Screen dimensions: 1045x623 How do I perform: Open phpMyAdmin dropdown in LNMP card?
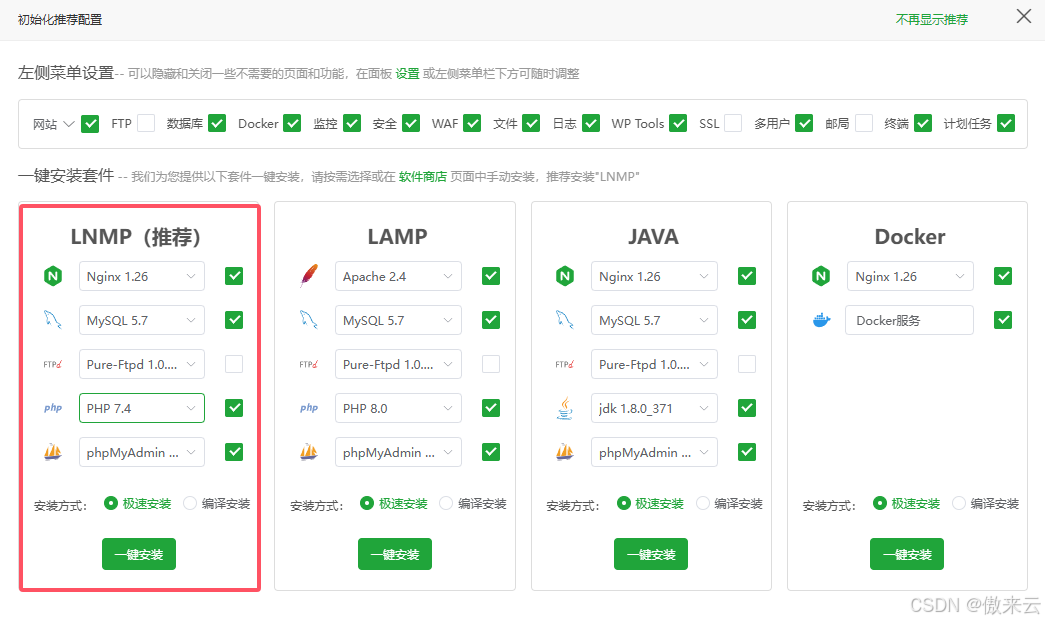tap(142, 452)
